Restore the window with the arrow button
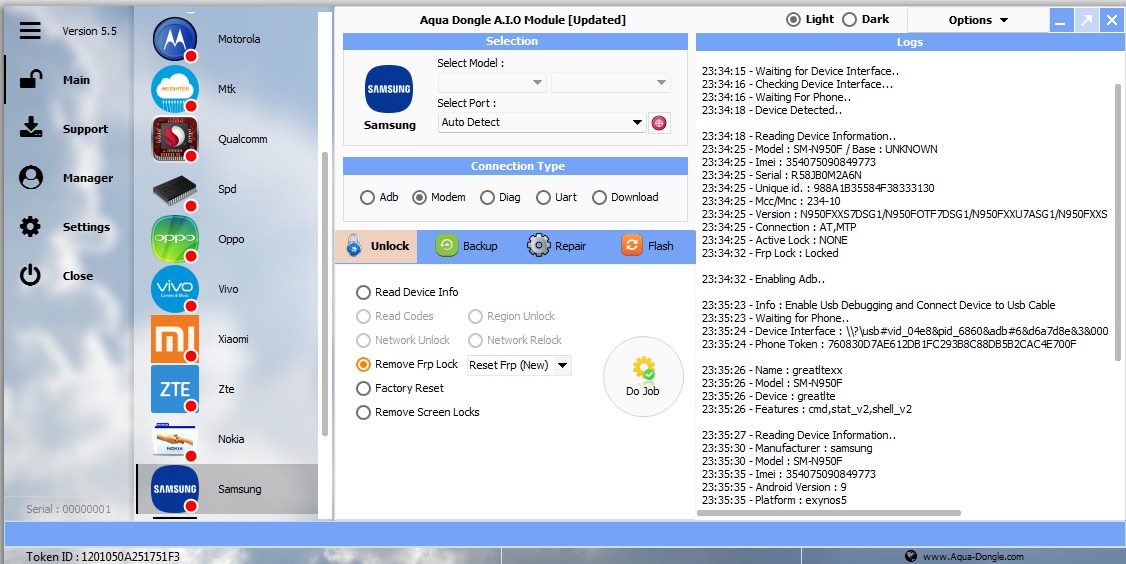This screenshot has height=564, width=1126. 1087,20
